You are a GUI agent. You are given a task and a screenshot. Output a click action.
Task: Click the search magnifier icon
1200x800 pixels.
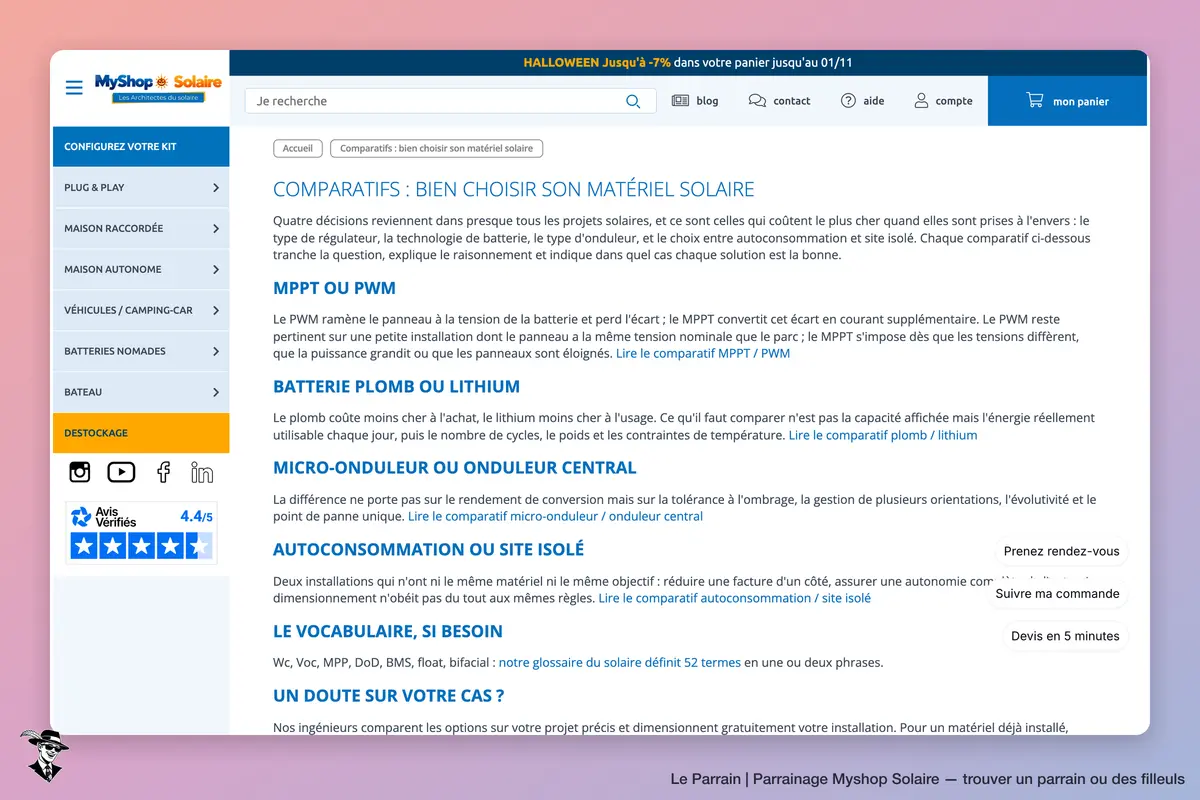tap(633, 101)
